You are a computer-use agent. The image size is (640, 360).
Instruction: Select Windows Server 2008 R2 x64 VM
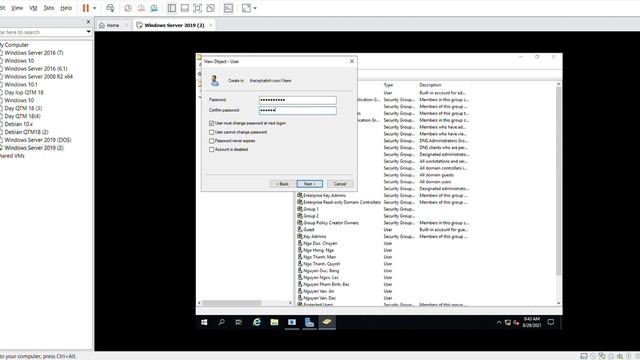click(x=38, y=76)
